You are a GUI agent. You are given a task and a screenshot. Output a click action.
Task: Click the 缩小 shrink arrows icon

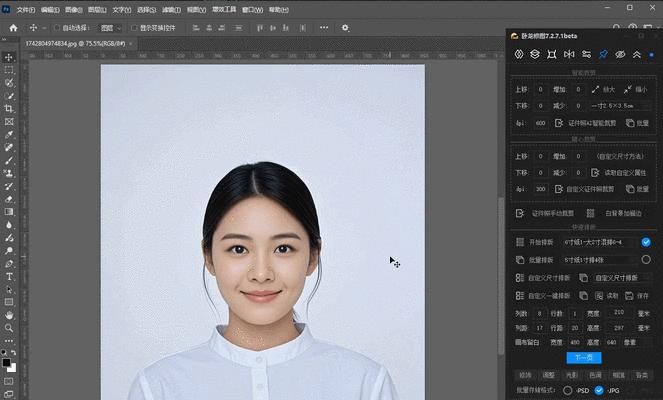(627, 89)
